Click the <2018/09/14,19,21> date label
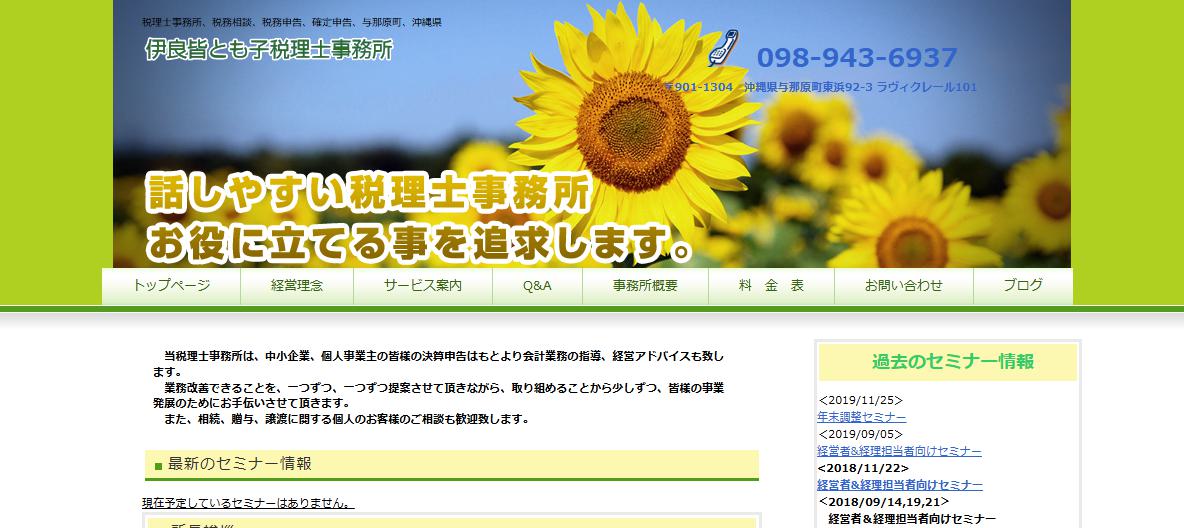The width and height of the screenshot is (1184, 528). pos(884,502)
